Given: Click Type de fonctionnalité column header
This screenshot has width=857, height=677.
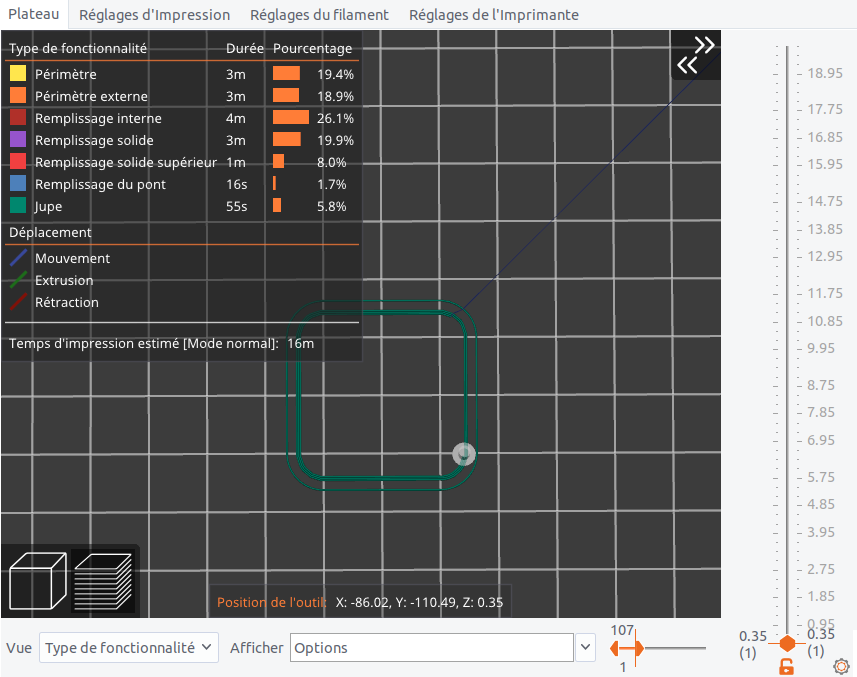Looking at the screenshot, I should coord(78,48).
